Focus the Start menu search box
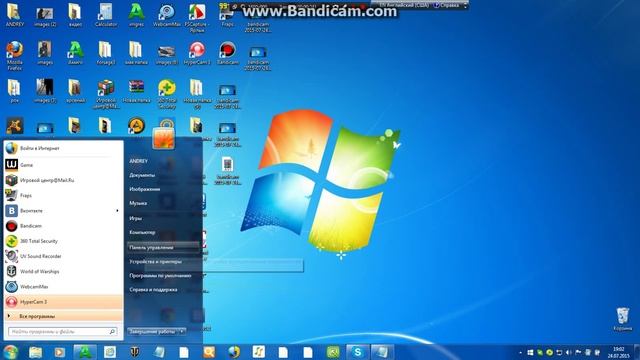Screen dimensions: 640x360 [62, 332]
